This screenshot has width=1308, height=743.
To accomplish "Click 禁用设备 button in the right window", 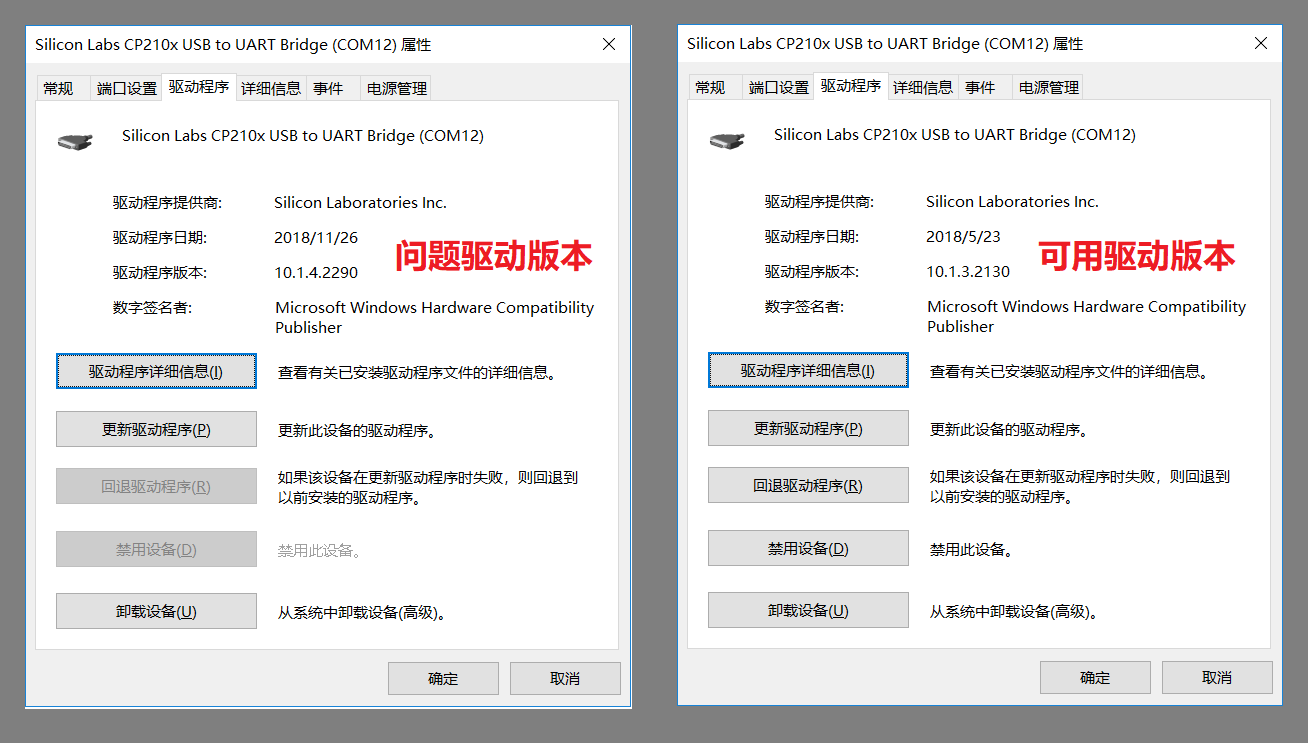I will [808, 548].
